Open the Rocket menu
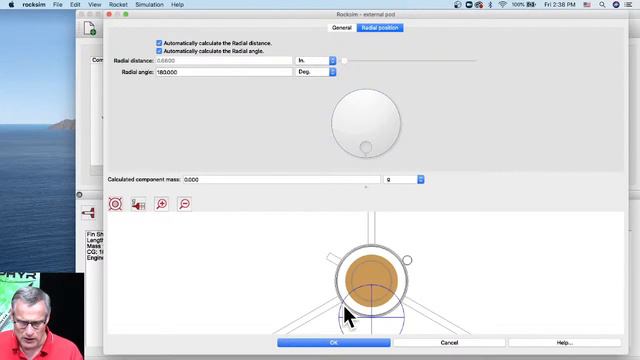Screen dimensions: 640x360 [118, 4]
